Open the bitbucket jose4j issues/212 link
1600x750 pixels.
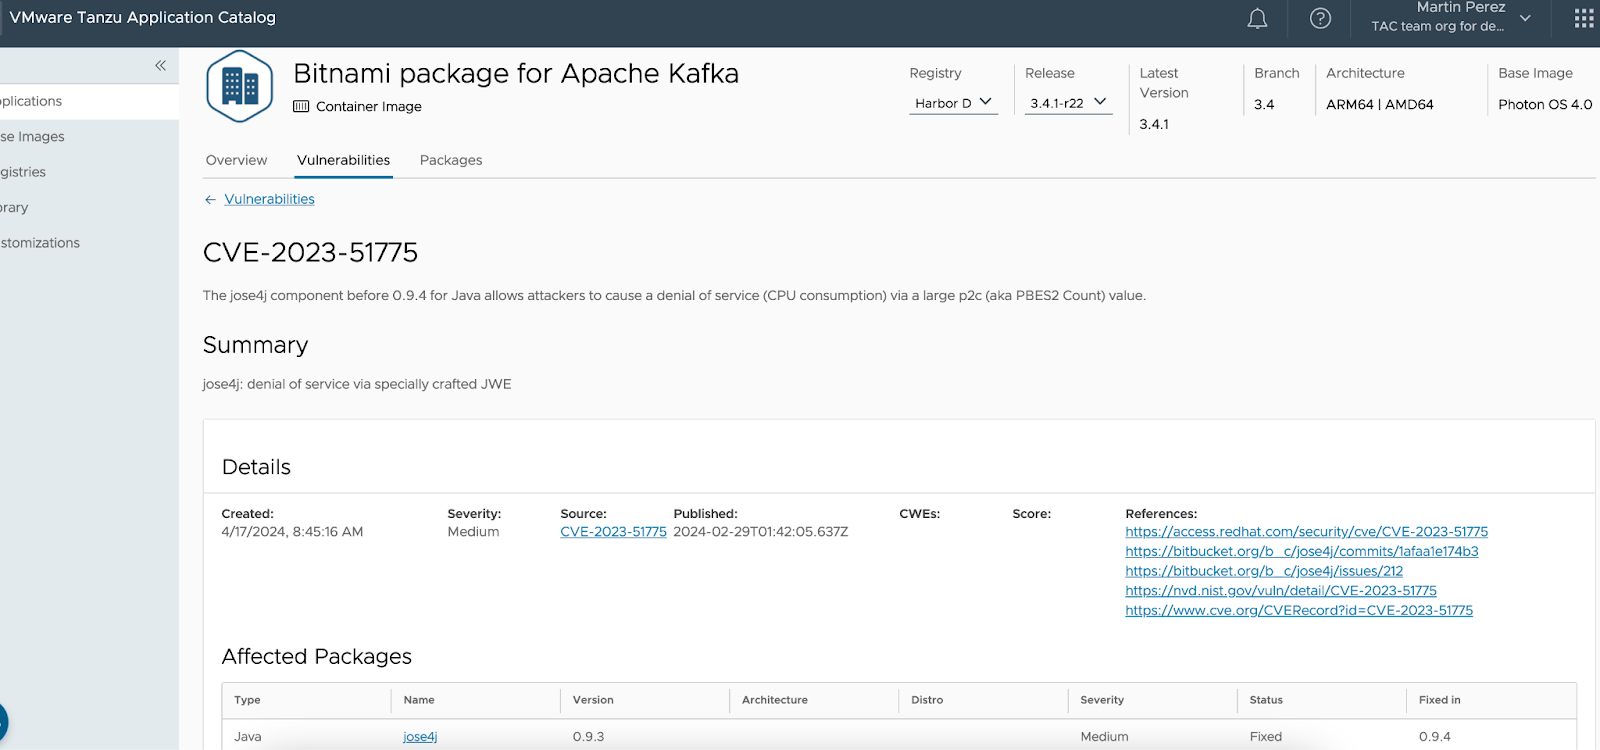click(x=1264, y=571)
